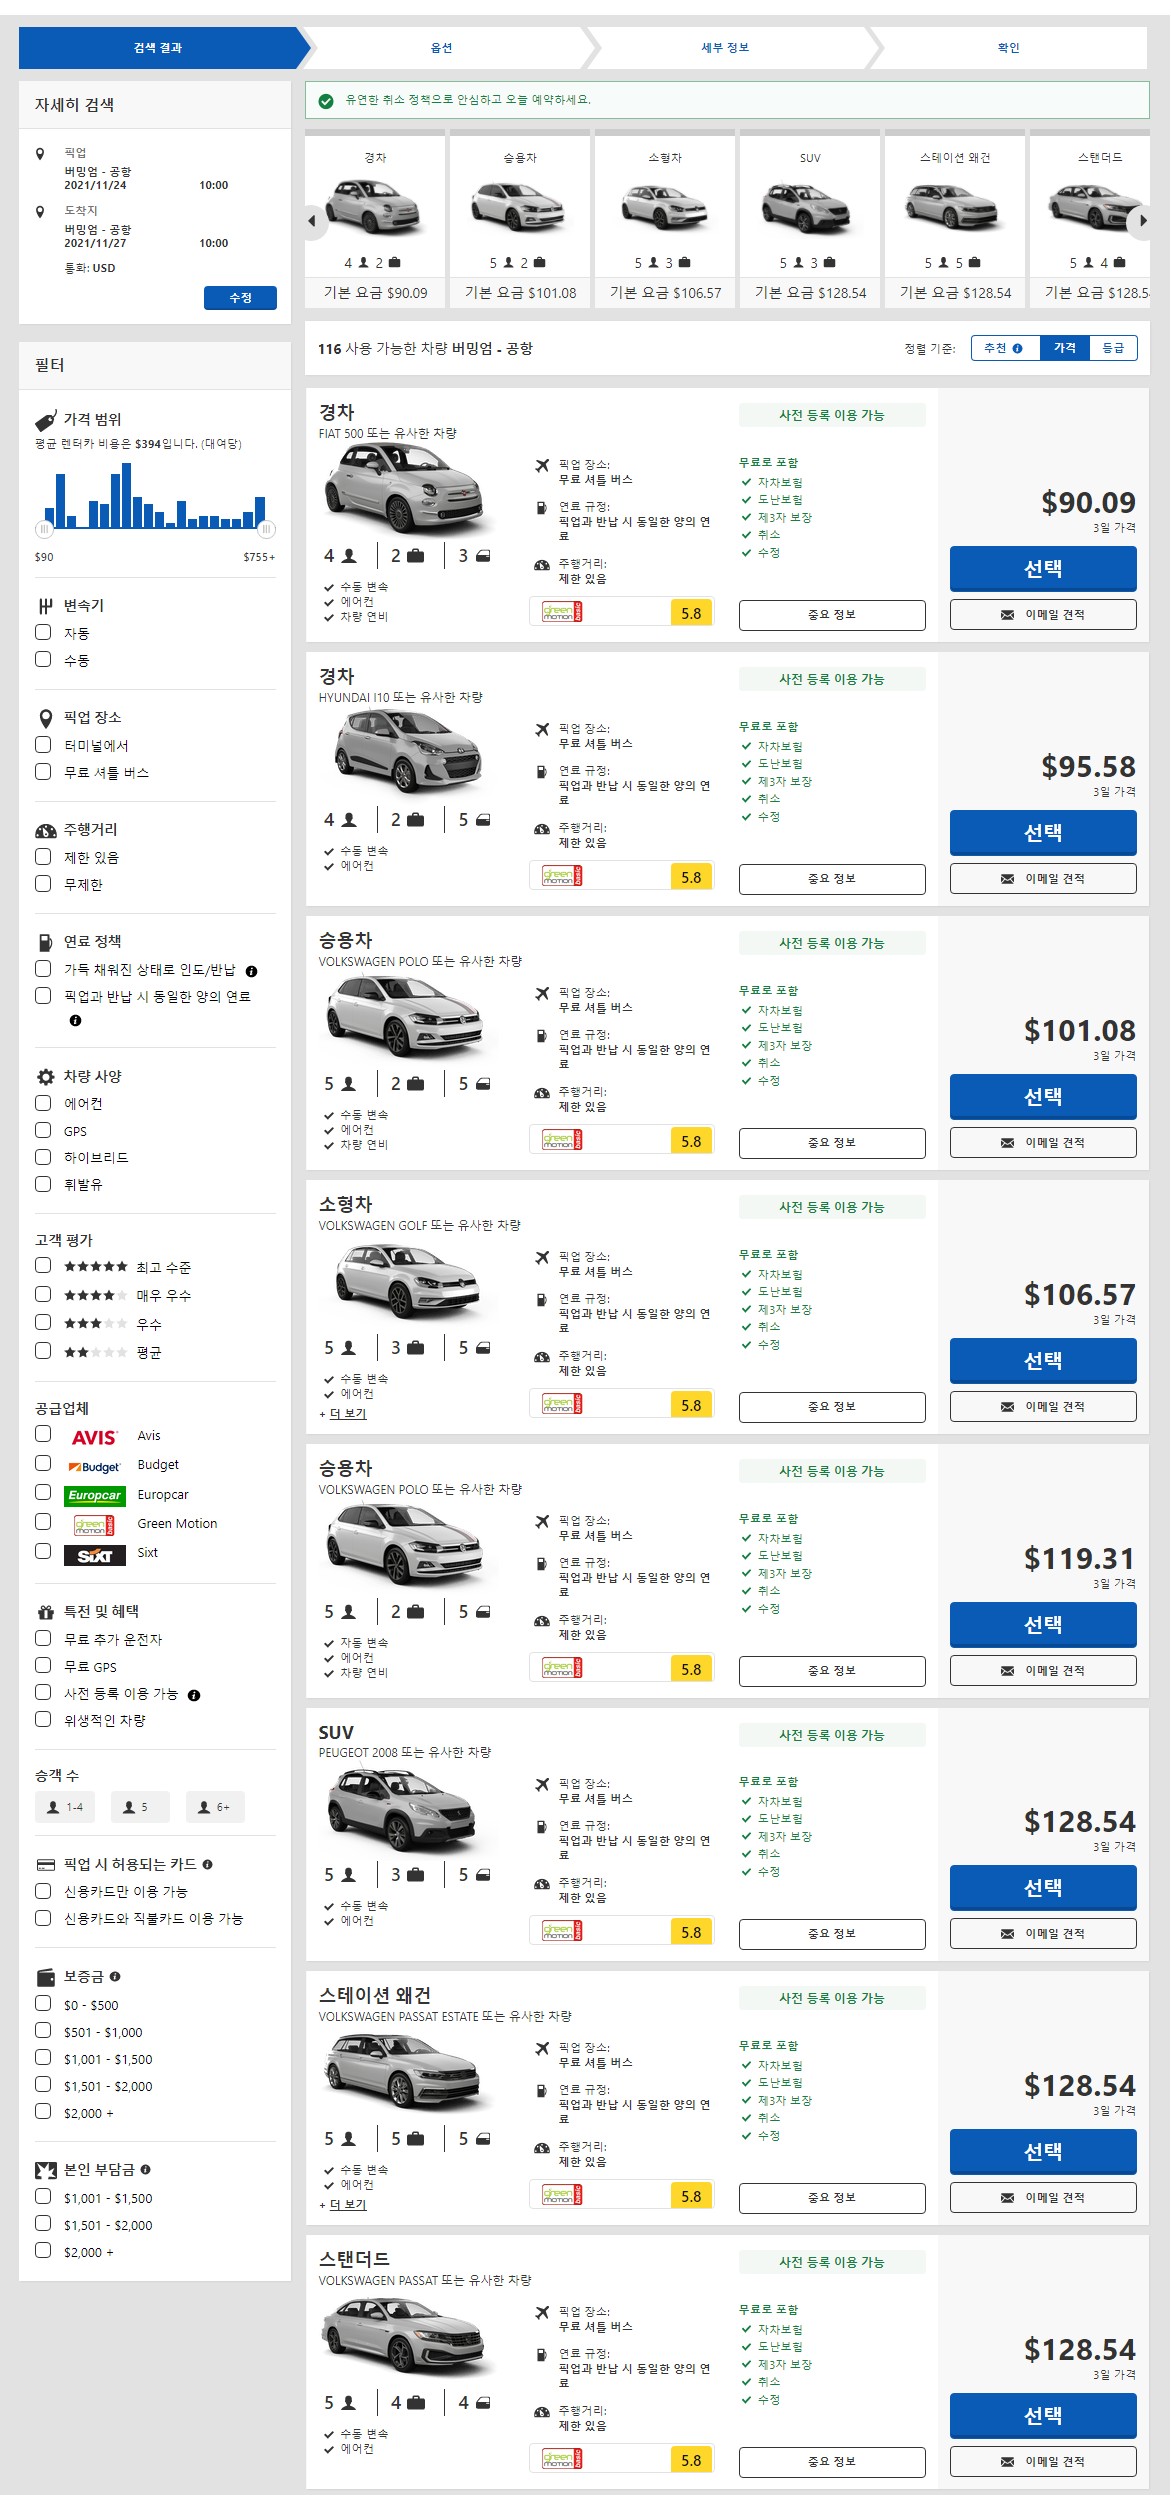Enable the 자동 transmission filter

coord(43,632)
